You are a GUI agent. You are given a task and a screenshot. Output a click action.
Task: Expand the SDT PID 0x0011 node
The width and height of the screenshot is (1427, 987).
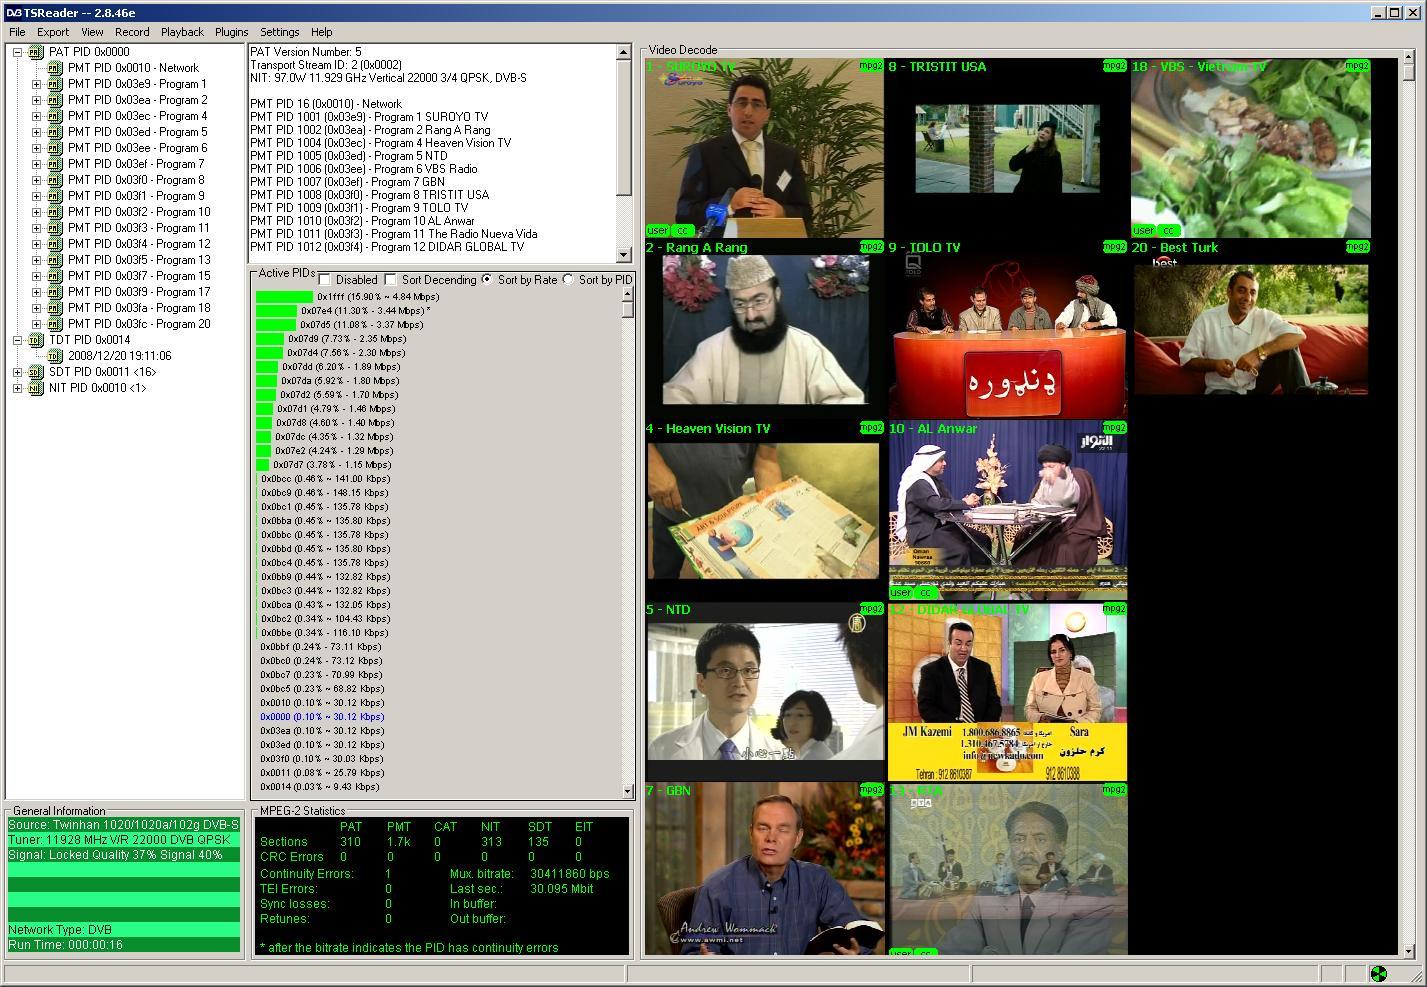click(17, 372)
